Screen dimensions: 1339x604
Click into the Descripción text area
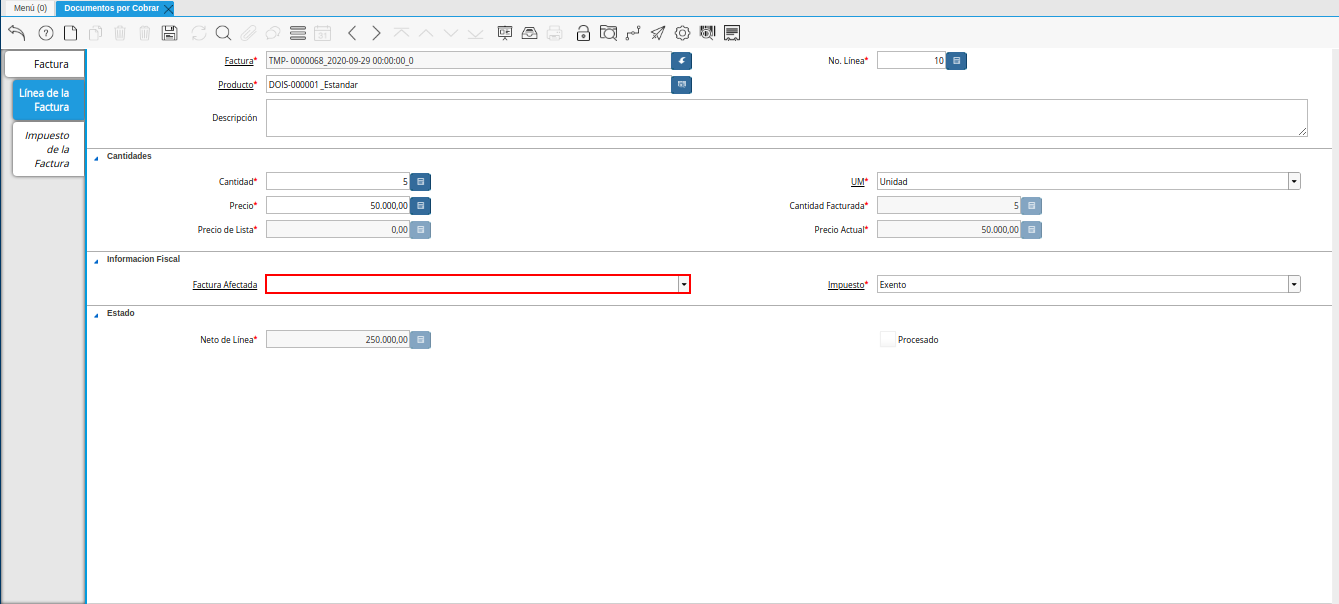click(x=787, y=117)
